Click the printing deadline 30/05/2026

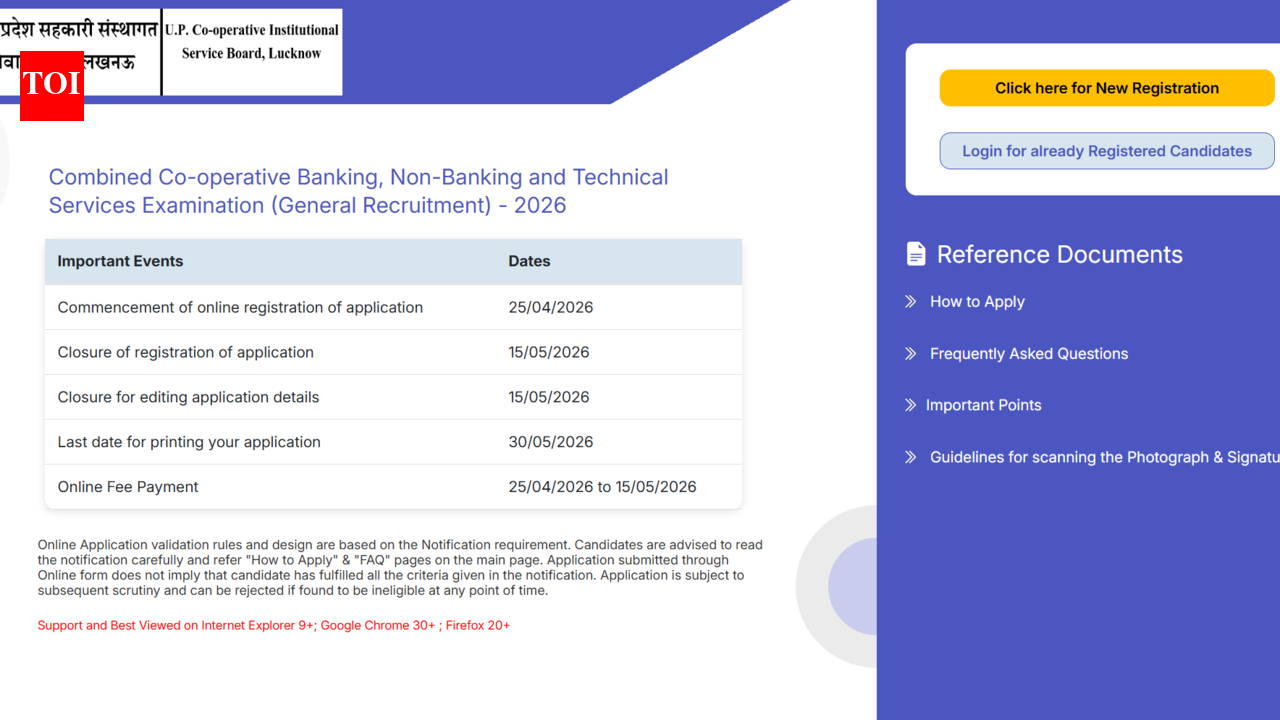coord(551,442)
